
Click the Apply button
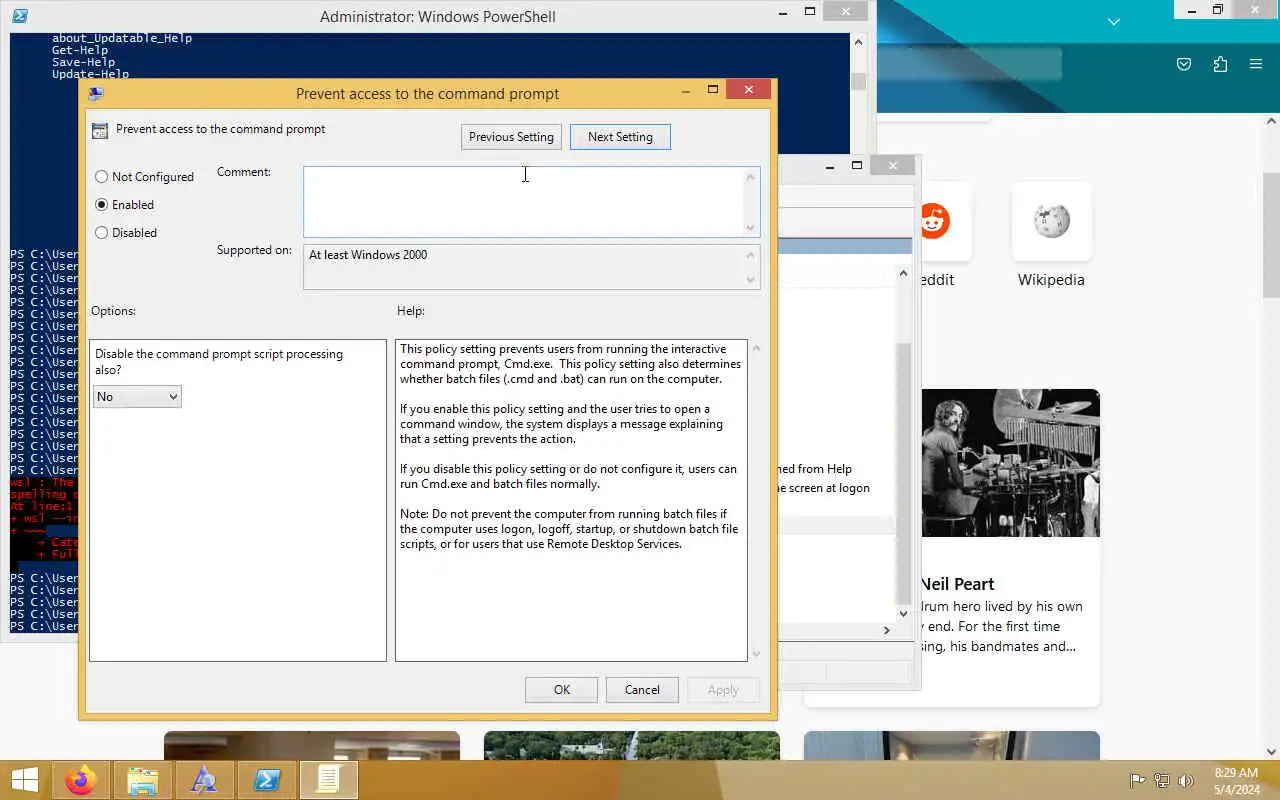[723, 690]
